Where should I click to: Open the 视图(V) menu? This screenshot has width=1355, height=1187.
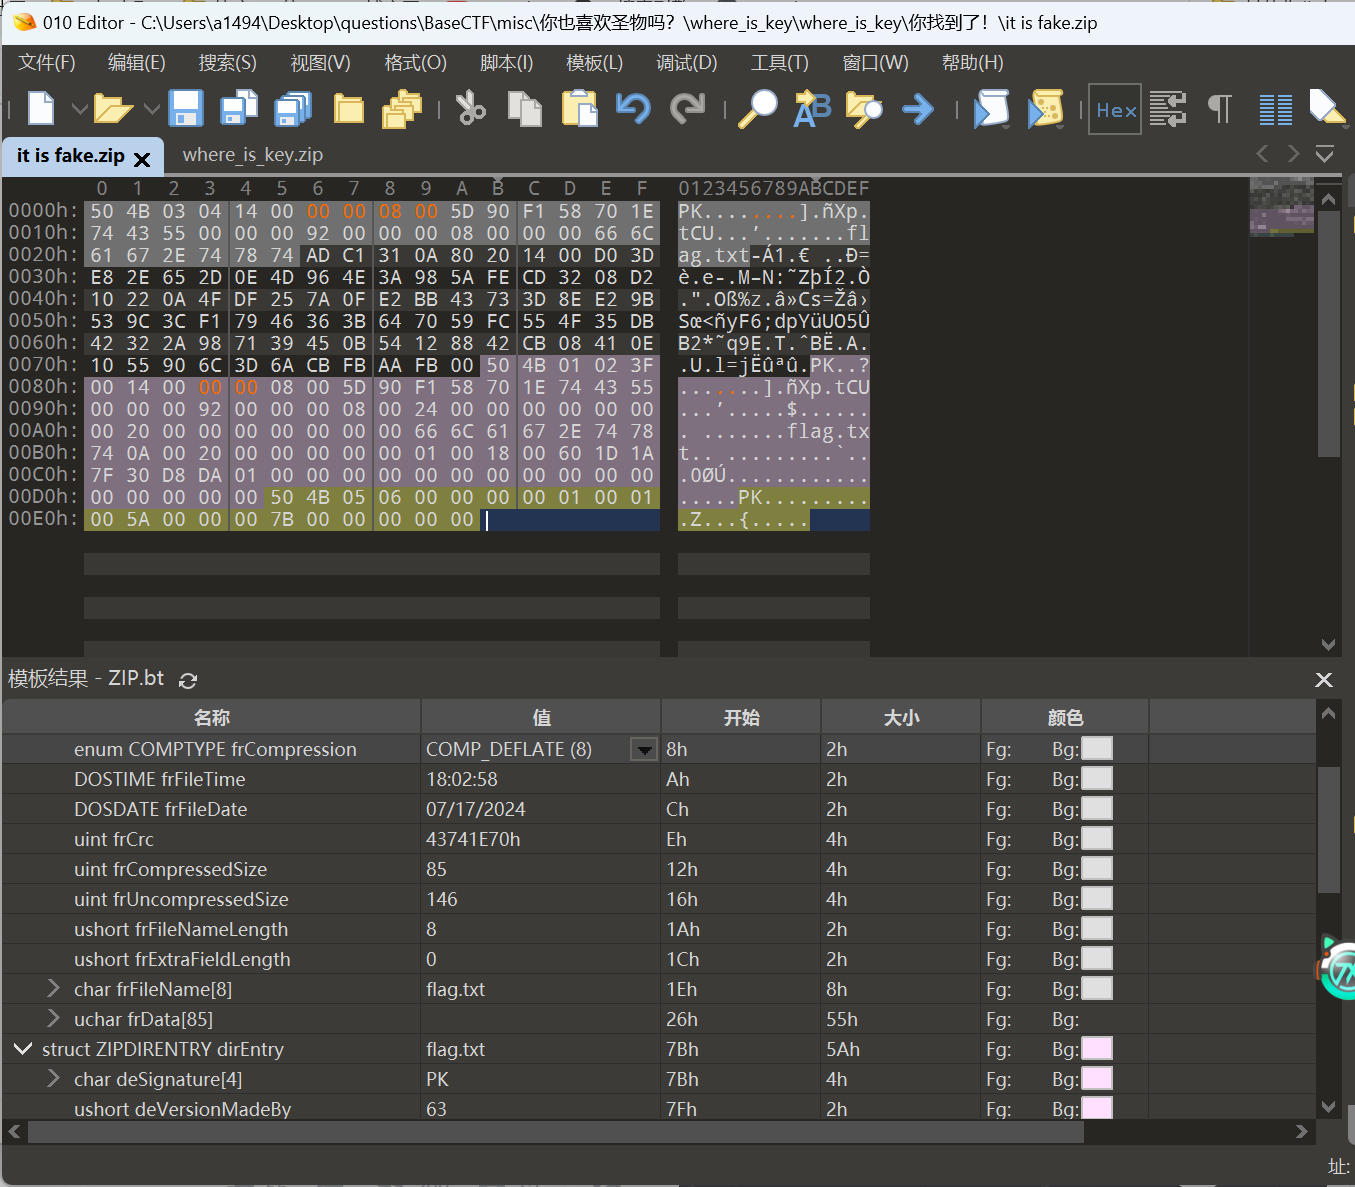tap(320, 63)
